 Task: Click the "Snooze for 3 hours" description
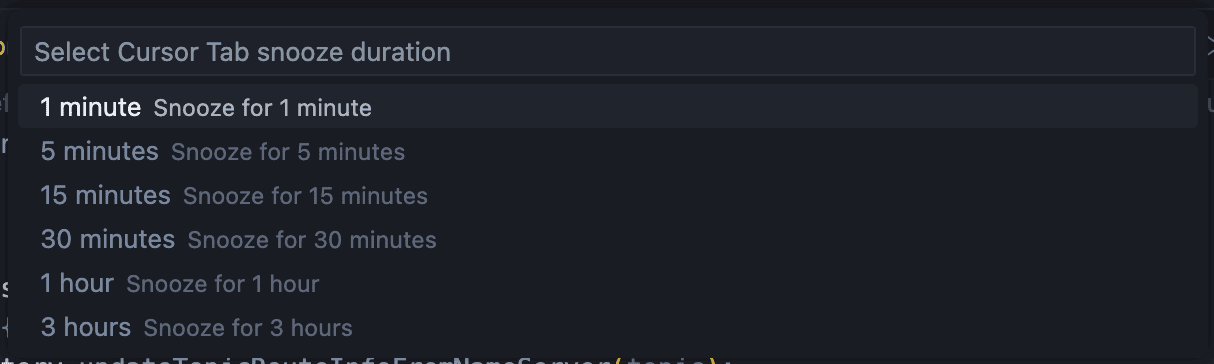tap(248, 328)
